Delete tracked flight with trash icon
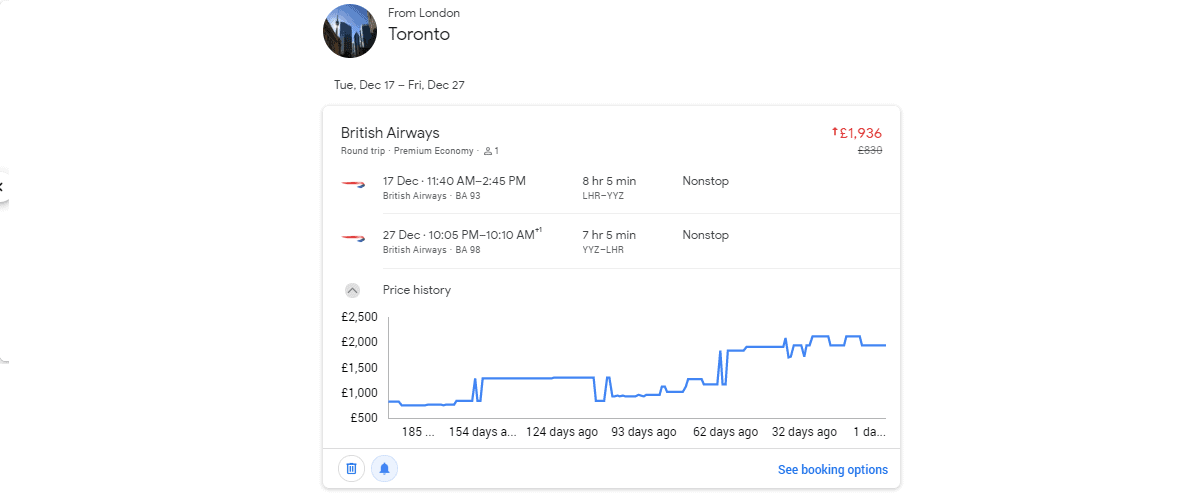 point(350,469)
